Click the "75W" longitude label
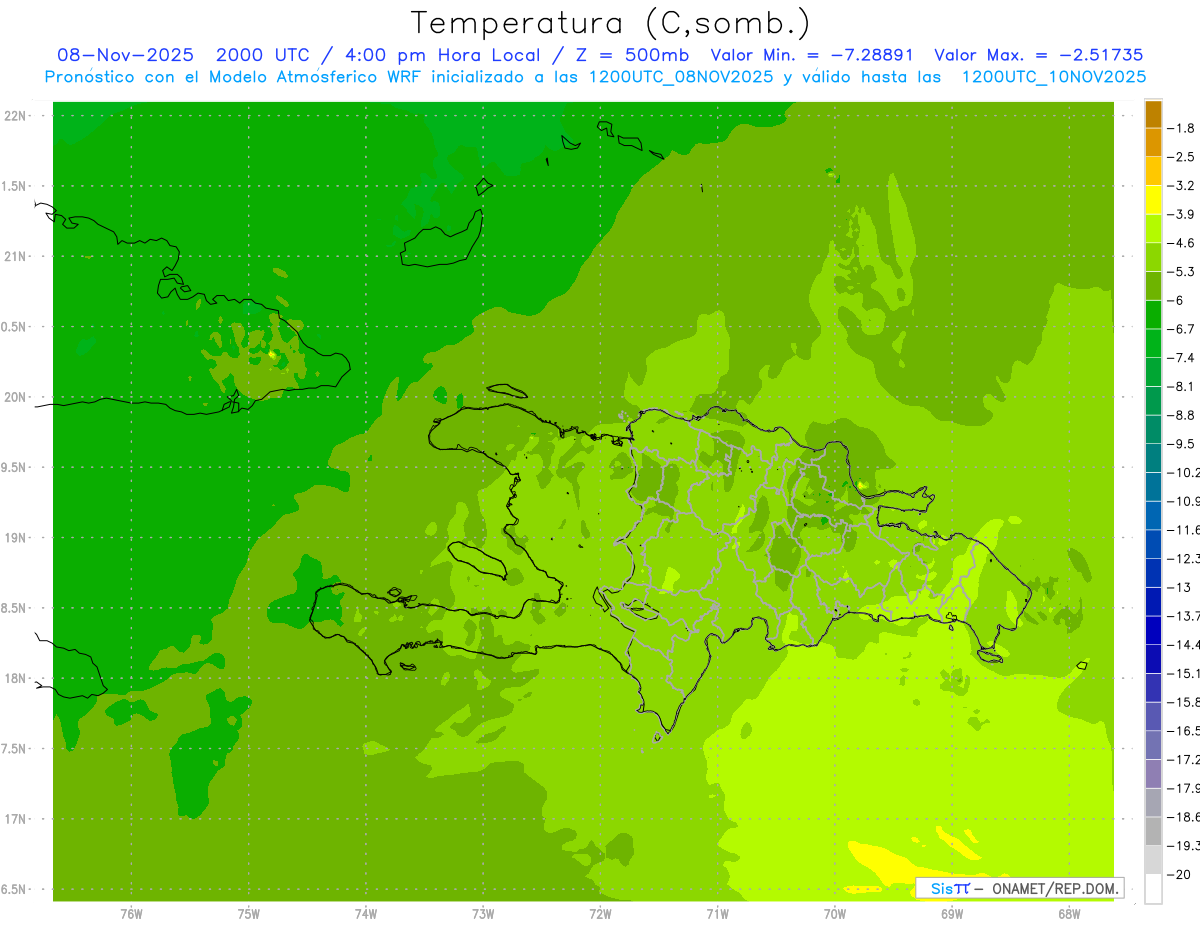 (248, 914)
